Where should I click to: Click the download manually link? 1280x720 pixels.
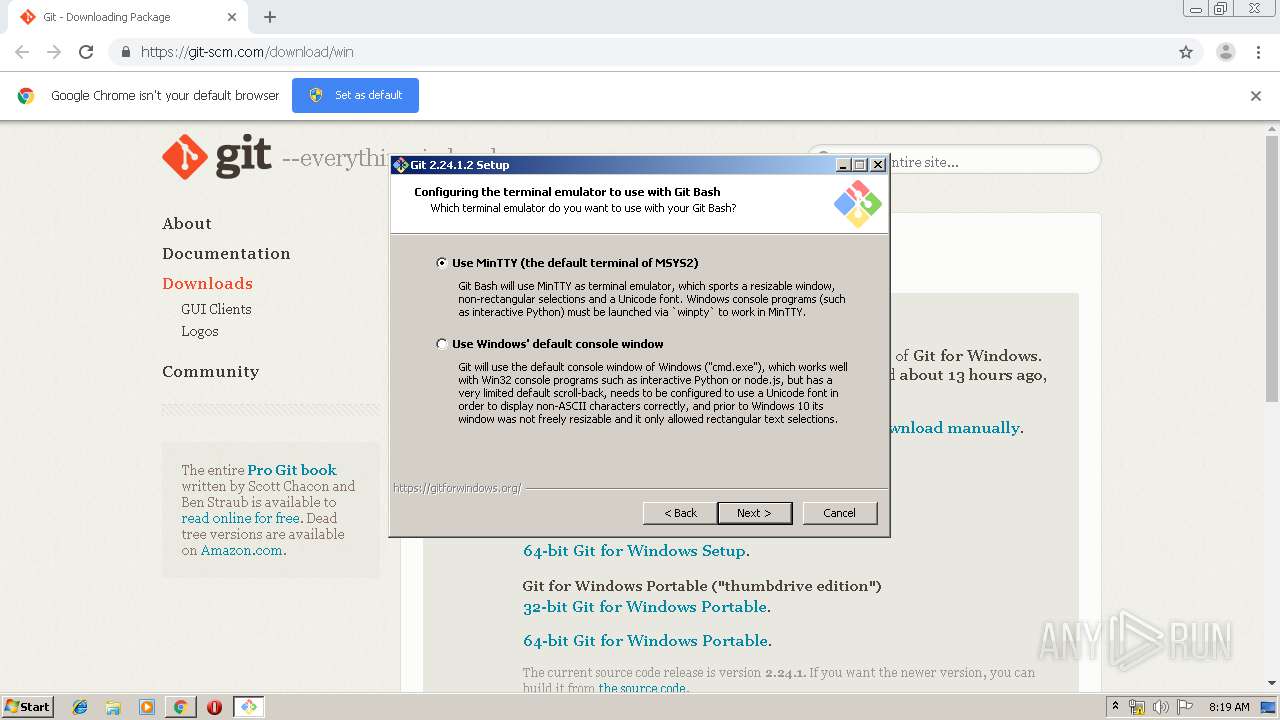(x=953, y=428)
